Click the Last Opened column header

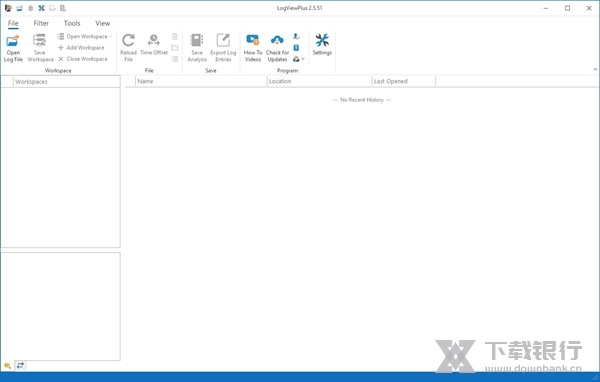pyautogui.click(x=404, y=81)
